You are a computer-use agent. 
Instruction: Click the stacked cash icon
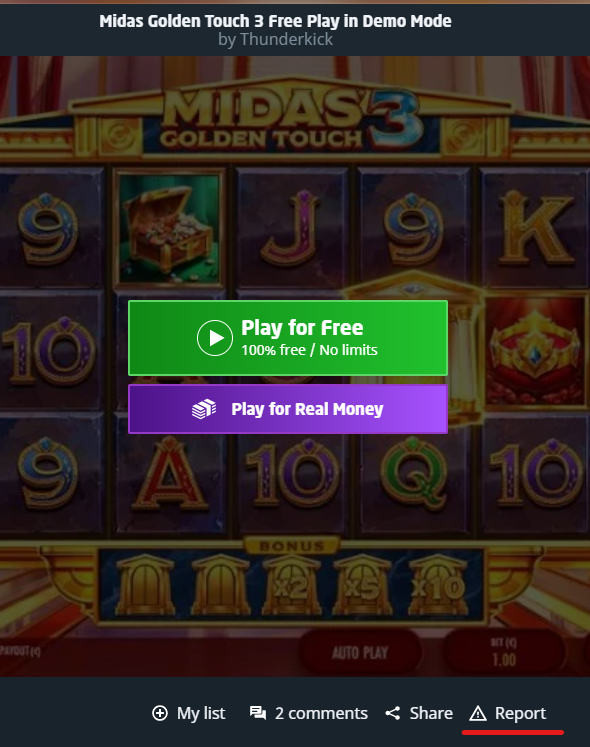click(x=204, y=409)
